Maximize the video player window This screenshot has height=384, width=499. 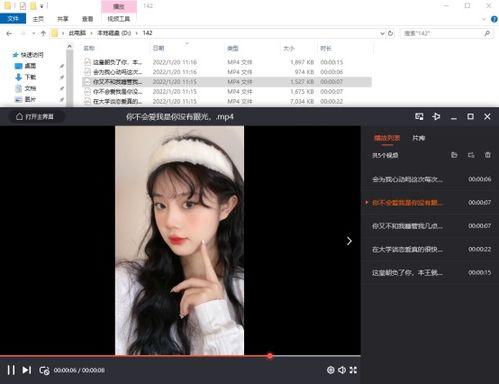pyautogui.click(x=470, y=116)
